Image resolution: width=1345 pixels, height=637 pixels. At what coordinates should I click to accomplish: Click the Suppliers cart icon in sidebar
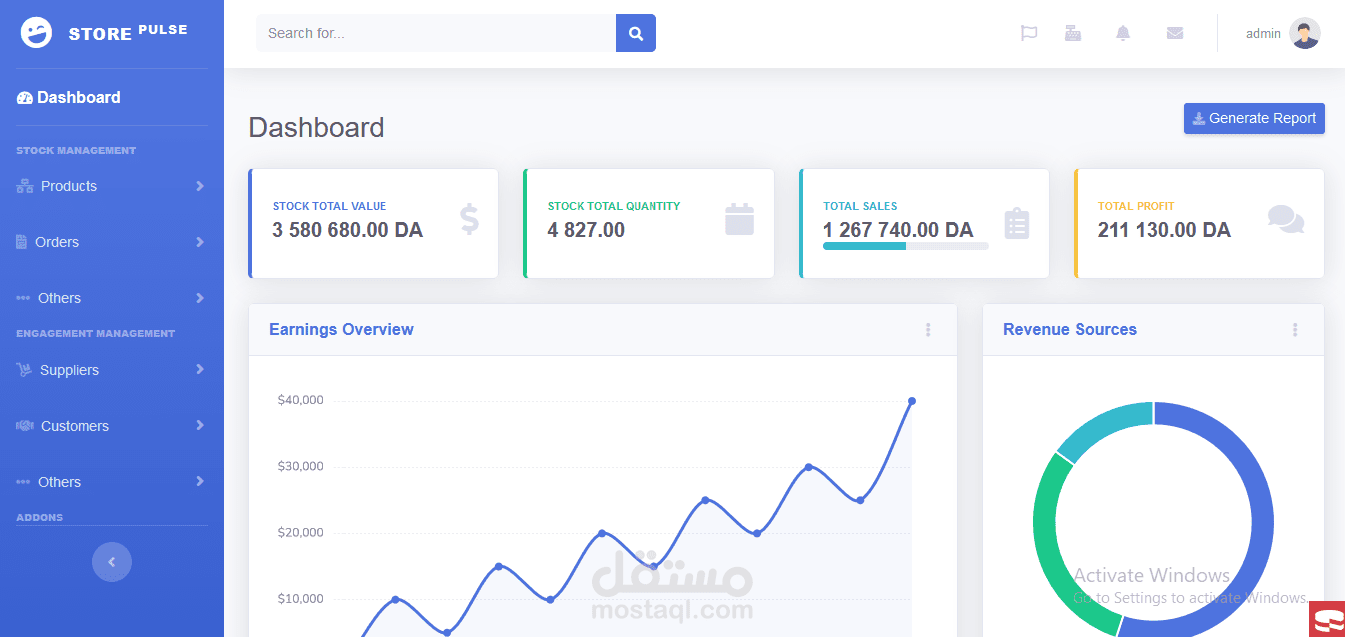coord(24,370)
